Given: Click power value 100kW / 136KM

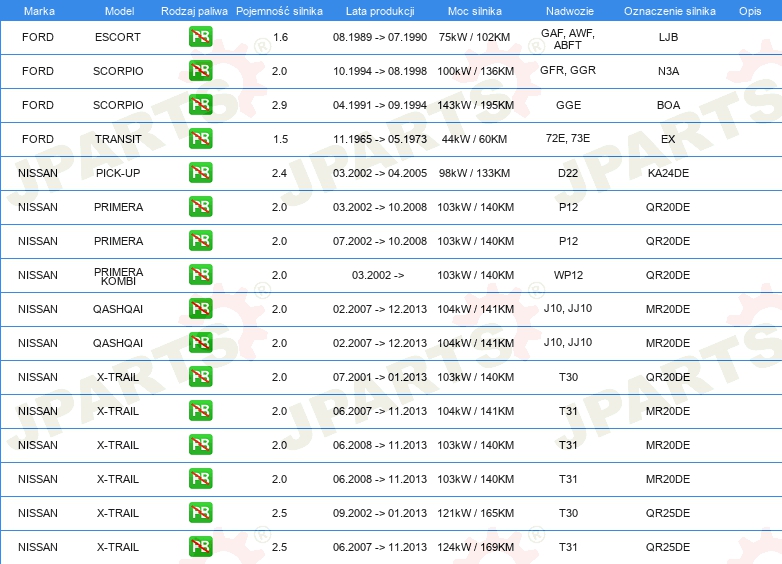Looking at the screenshot, I should [x=475, y=71].
